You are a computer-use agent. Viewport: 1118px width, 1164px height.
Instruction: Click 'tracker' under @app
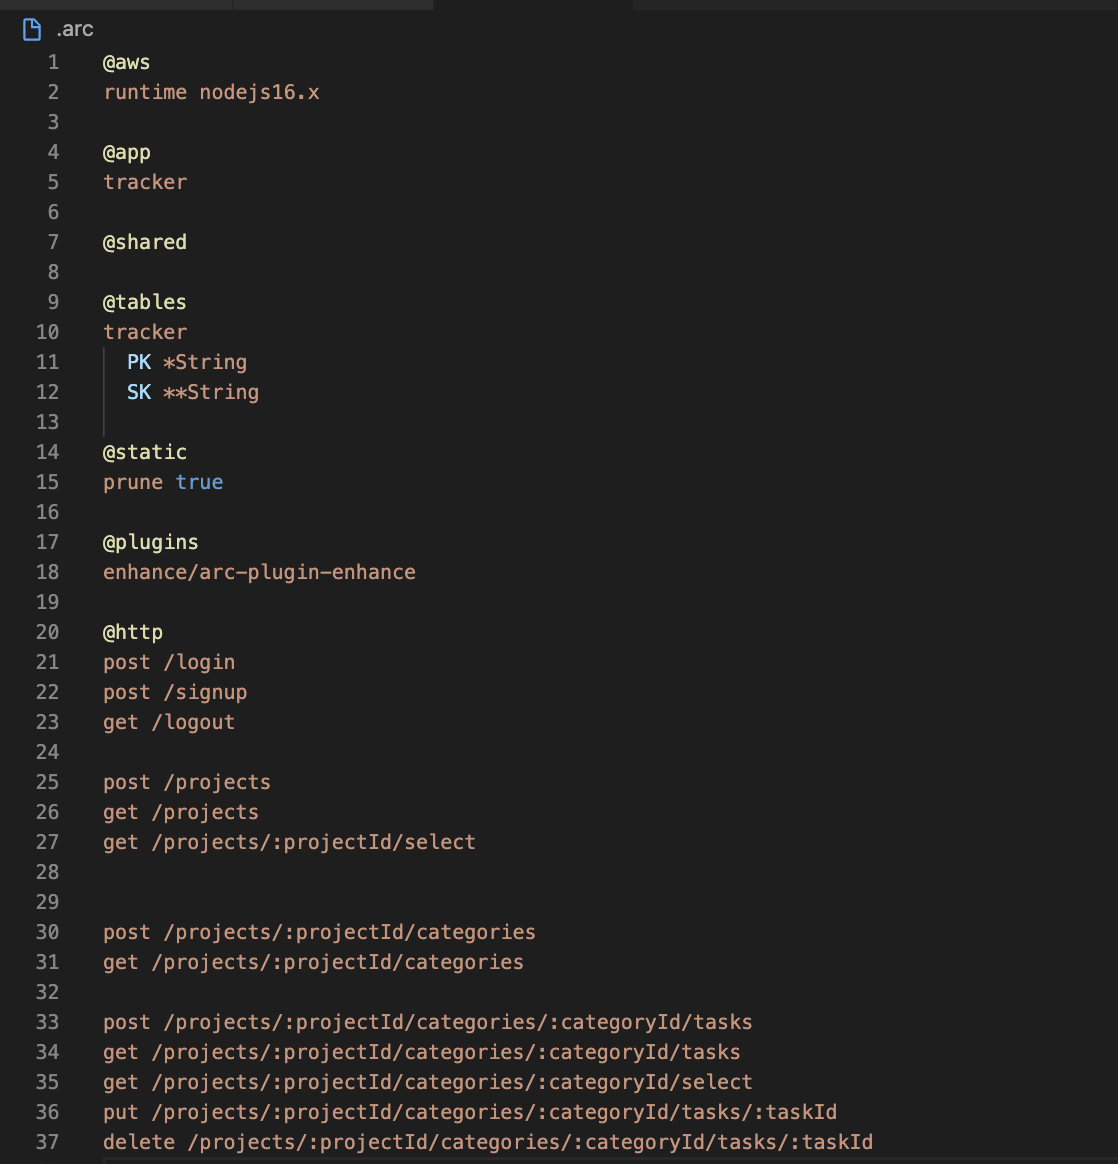pos(145,182)
